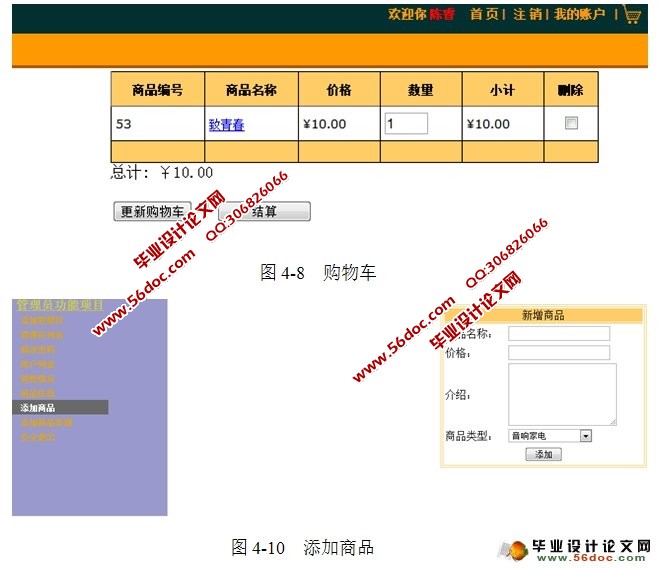The image size is (661, 568).
Task: Open the 致青春 product link
Action: [x=226, y=125]
